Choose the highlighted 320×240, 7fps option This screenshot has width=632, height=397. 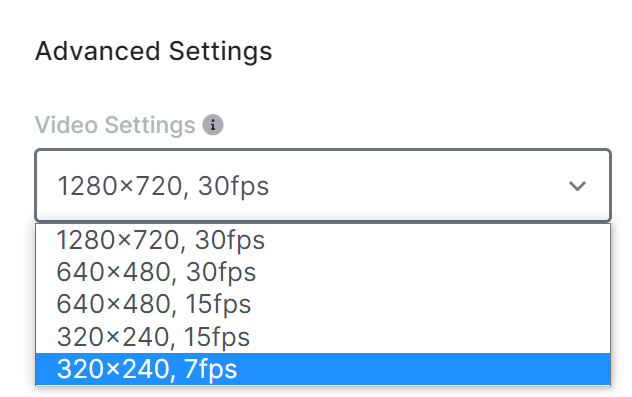[x=323, y=369]
